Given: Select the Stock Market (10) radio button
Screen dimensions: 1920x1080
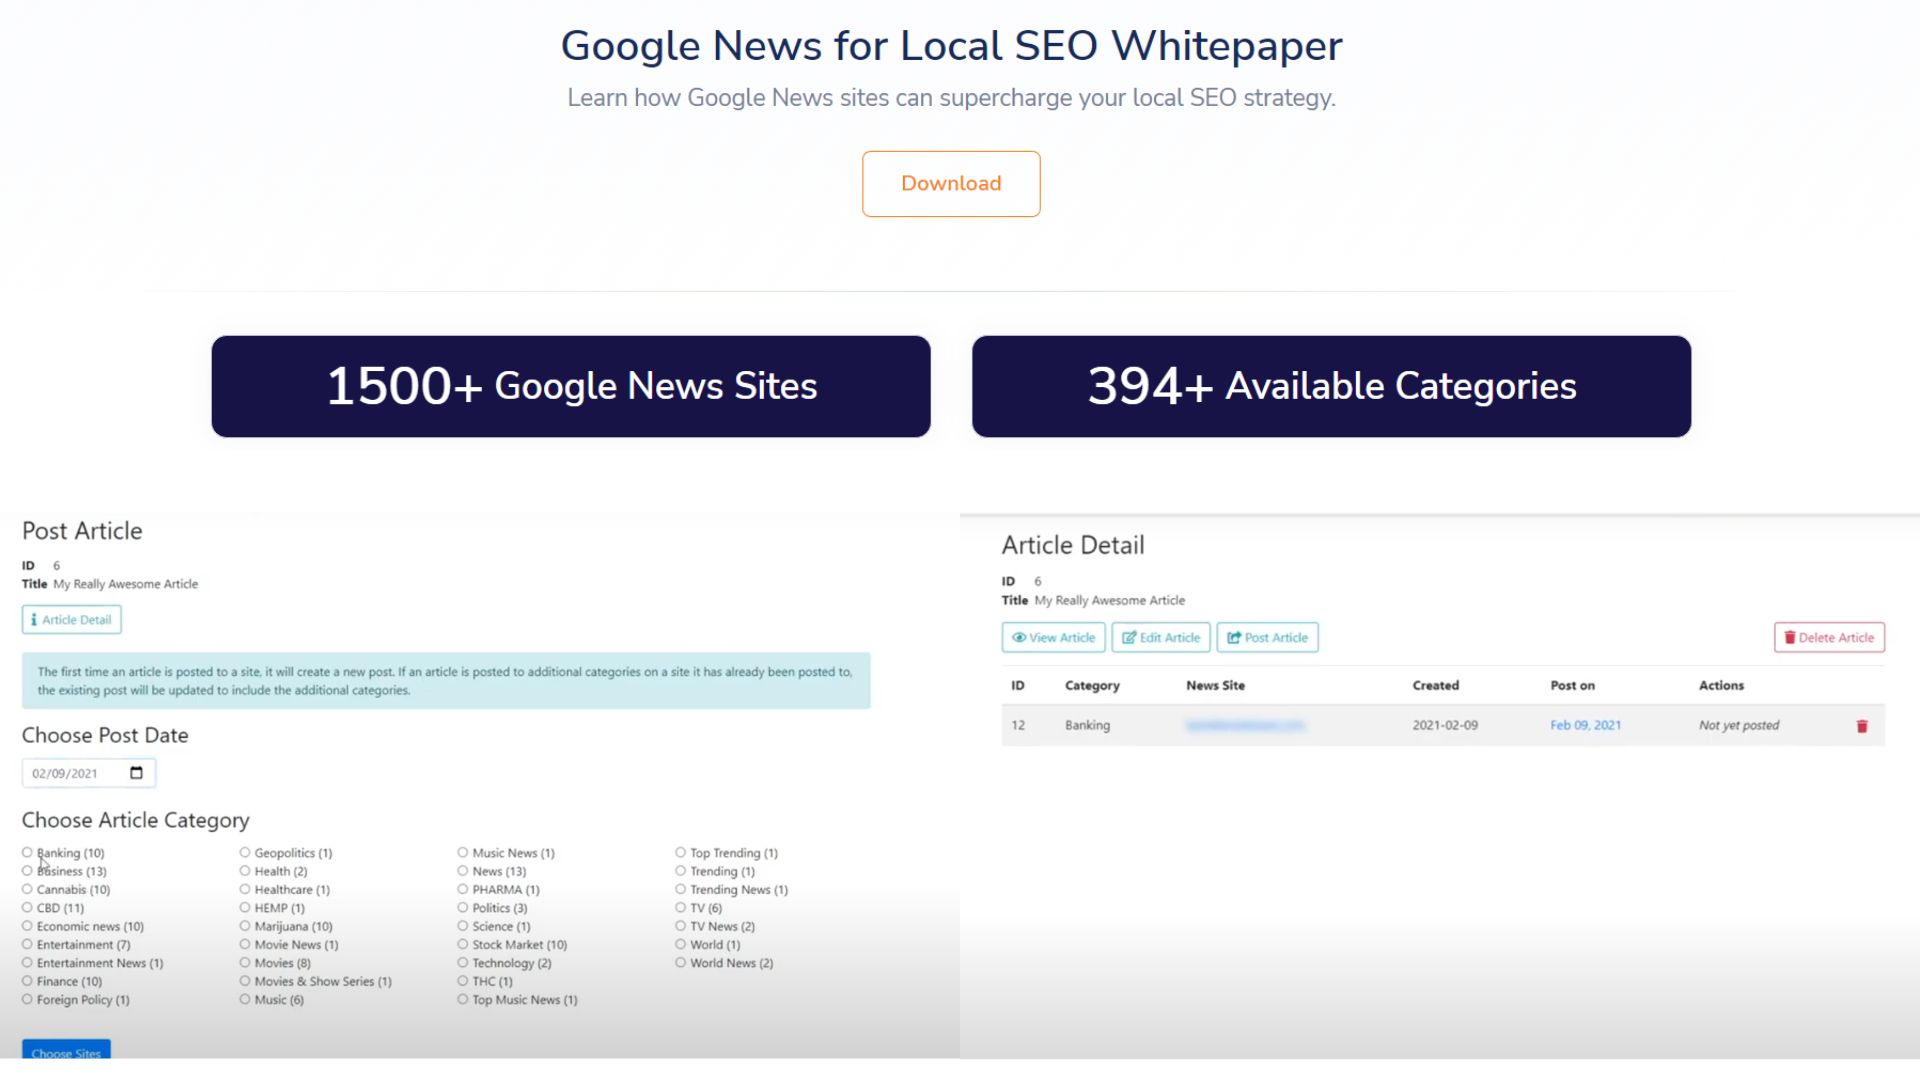Looking at the screenshot, I should pyautogui.click(x=463, y=945).
